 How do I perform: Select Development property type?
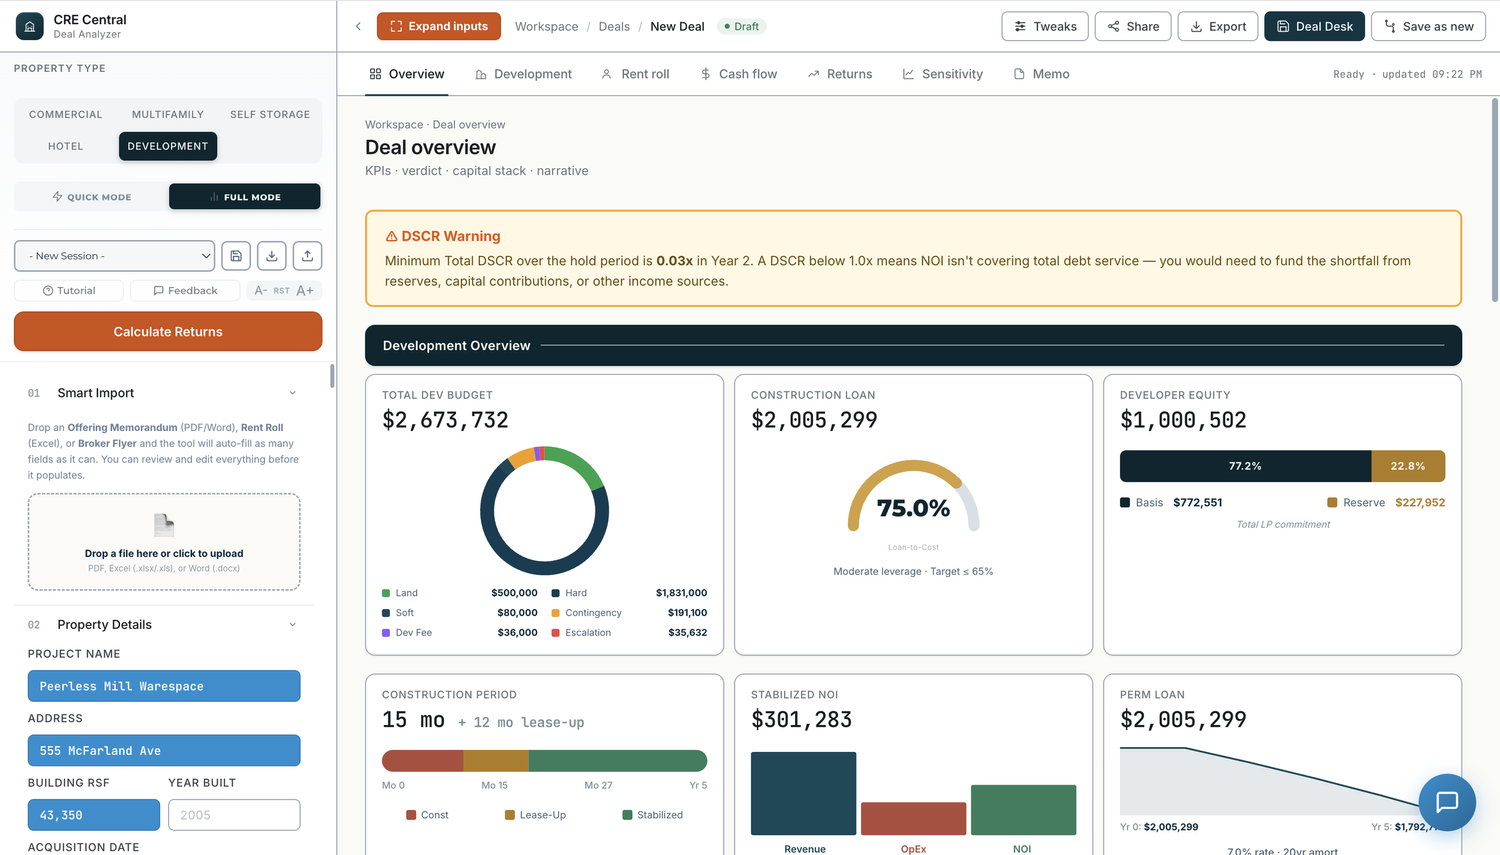click(168, 146)
